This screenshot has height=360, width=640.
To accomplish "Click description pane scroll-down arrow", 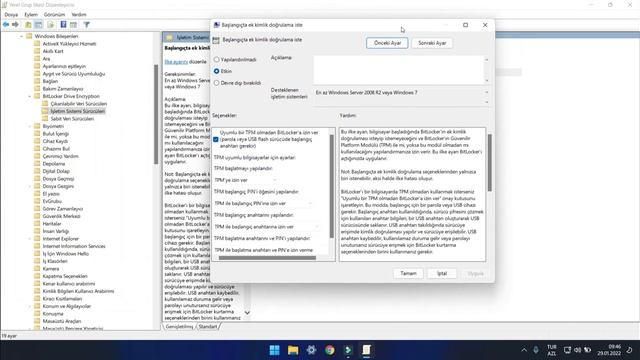I will (x=247, y=313).
